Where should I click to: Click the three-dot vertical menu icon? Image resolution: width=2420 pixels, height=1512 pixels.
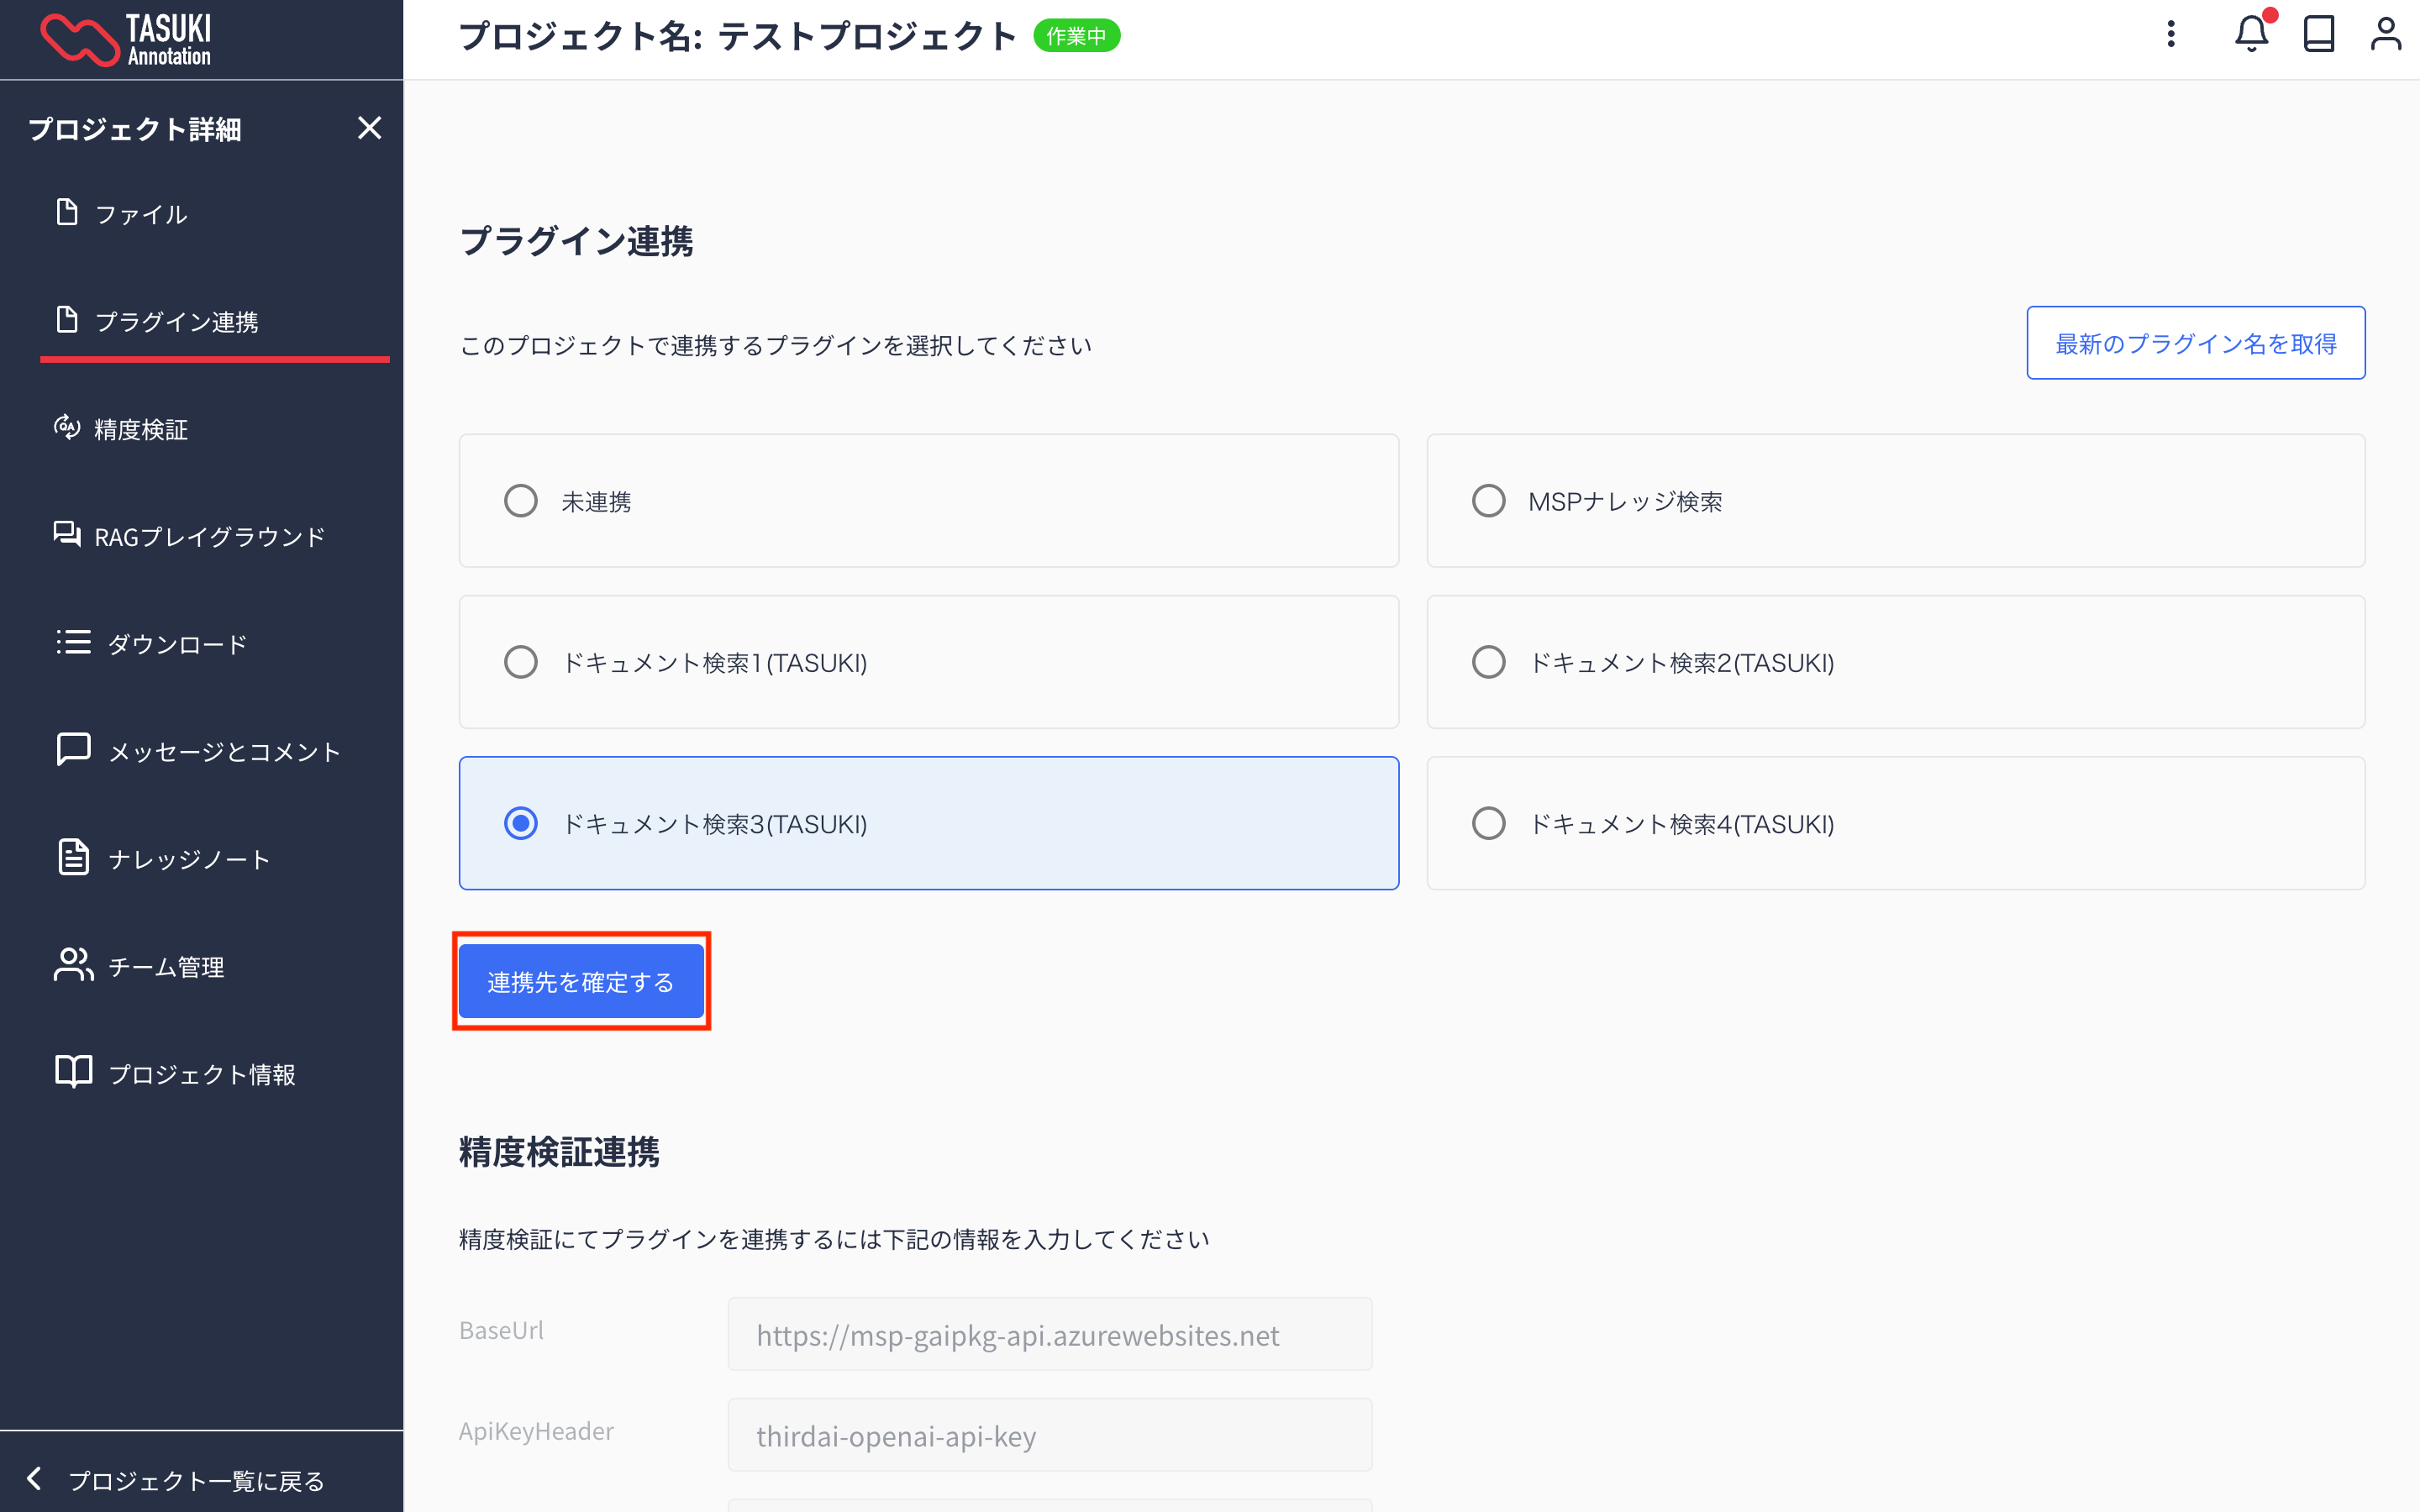[x=2170, y=35]
